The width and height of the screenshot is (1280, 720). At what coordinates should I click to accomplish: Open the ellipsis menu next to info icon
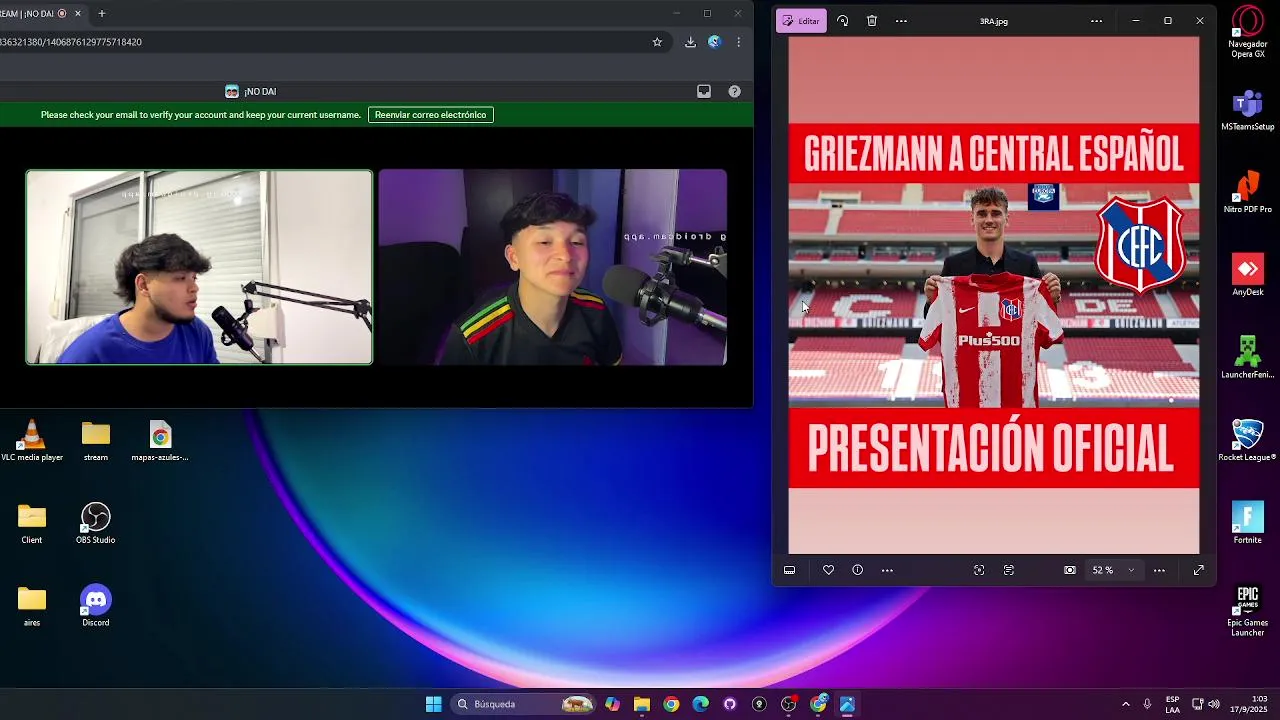(x=887, y=570)
